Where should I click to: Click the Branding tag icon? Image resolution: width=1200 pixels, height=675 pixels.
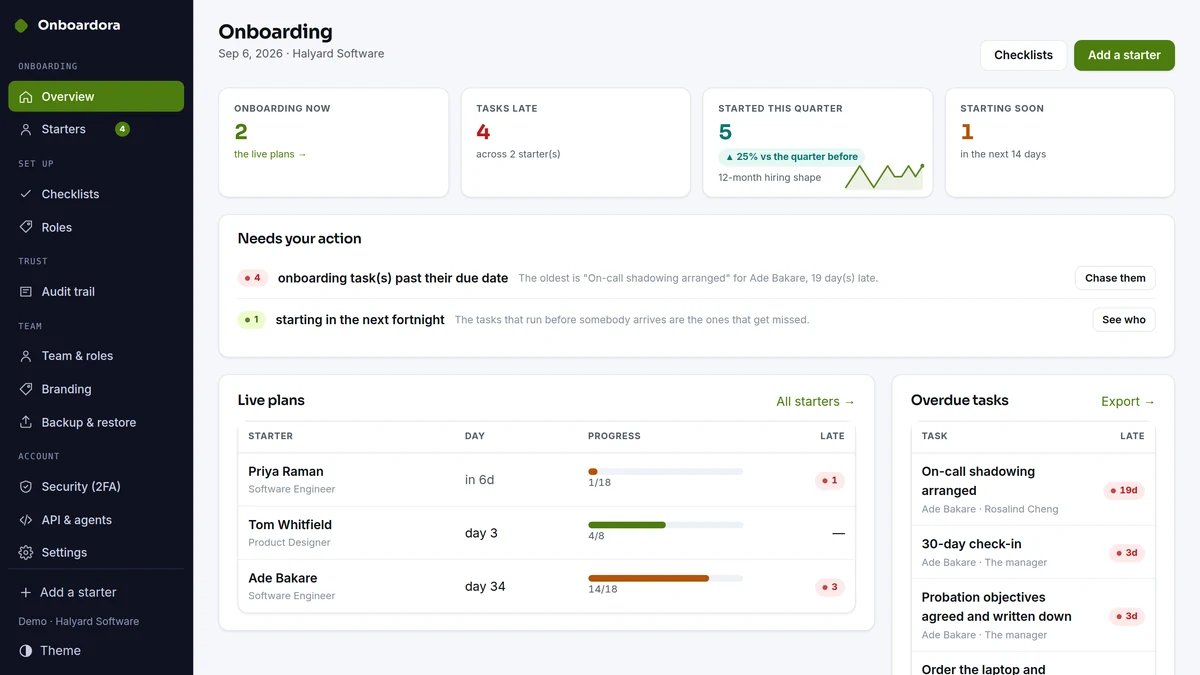(x=26, y=389)
